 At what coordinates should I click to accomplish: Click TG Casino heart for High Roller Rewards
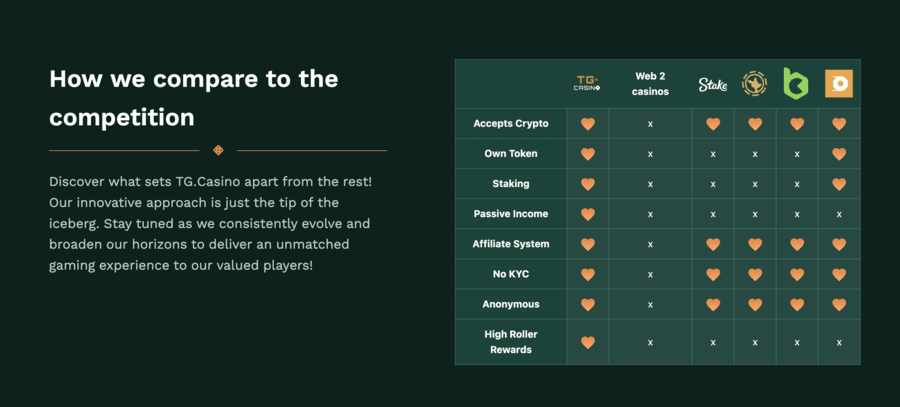point(588,343)
